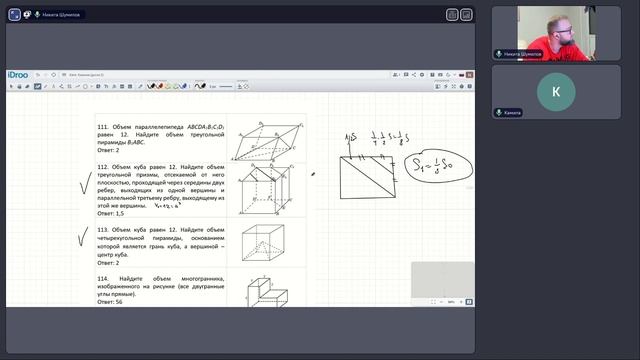Image resolution: width=640 pixels, height=360 pixels.
Task: Click the fullscreen arrows icon in right toolbar
Action: pos(453,86)
